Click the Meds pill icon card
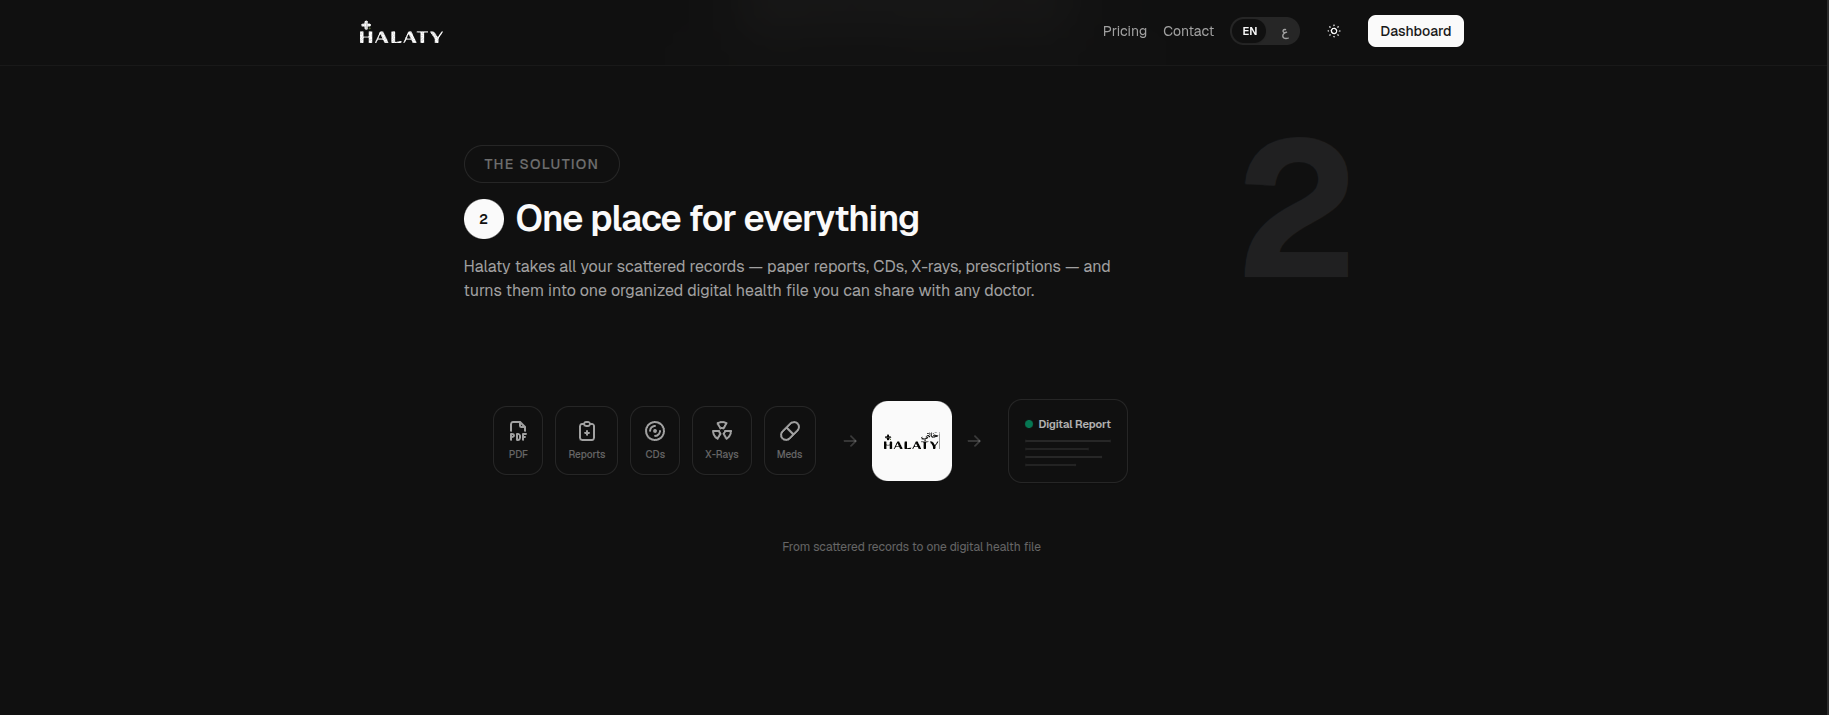Screen dimensions: 1829x715 pyautogui.click(x=790, y=440)
